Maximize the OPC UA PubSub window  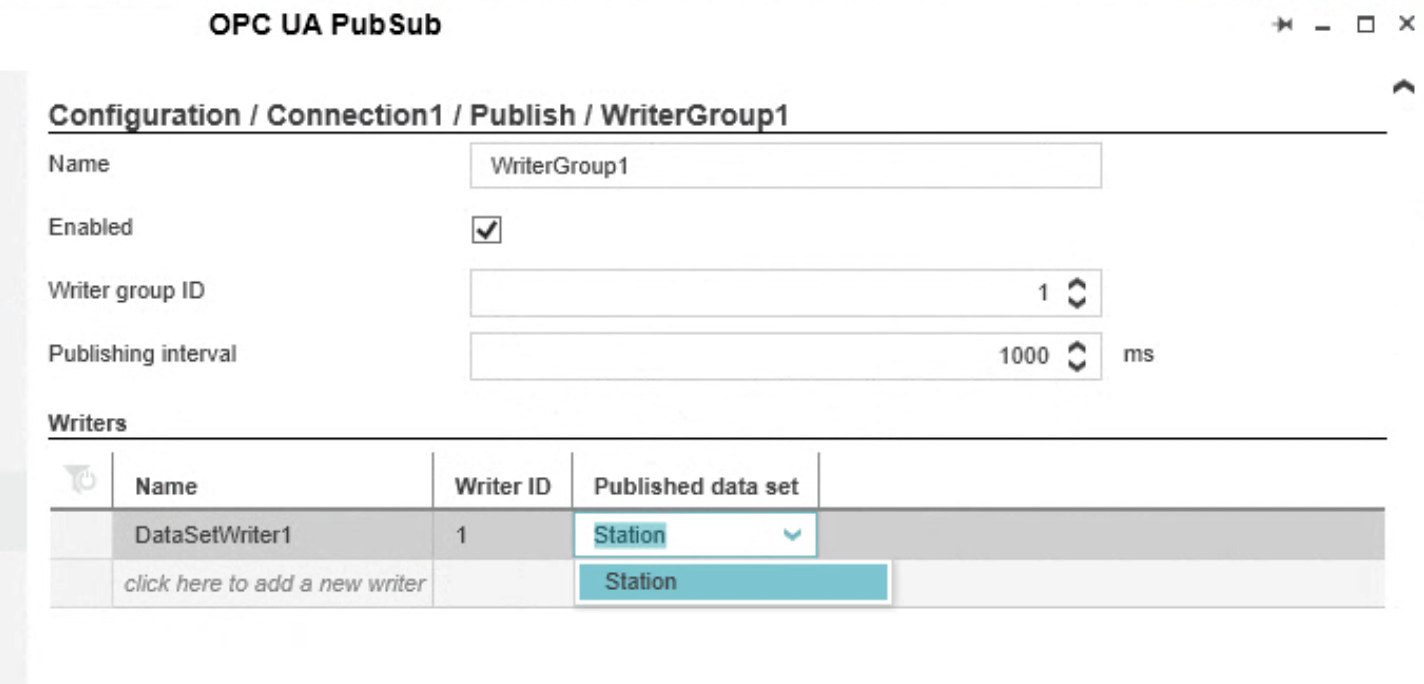(x=1366, y=26)
